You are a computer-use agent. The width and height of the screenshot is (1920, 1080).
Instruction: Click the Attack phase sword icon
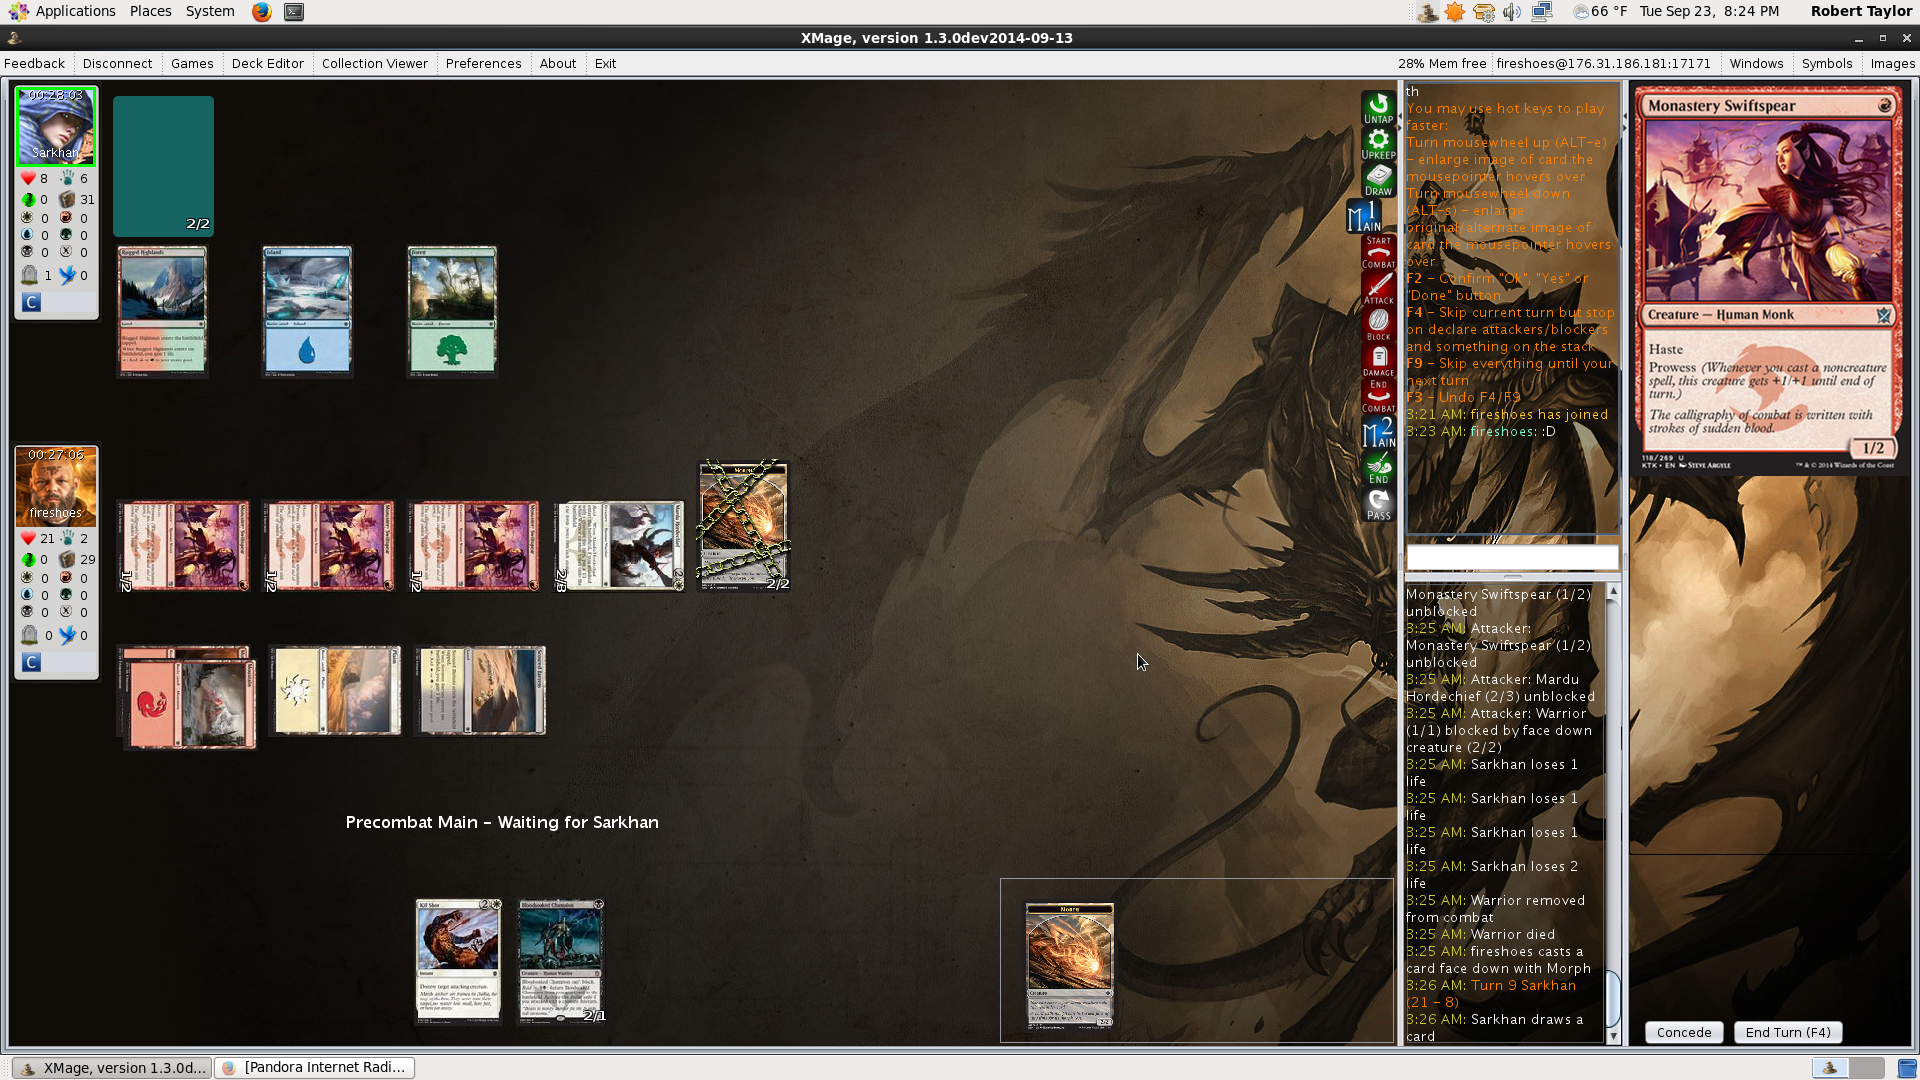[1378, 288]
